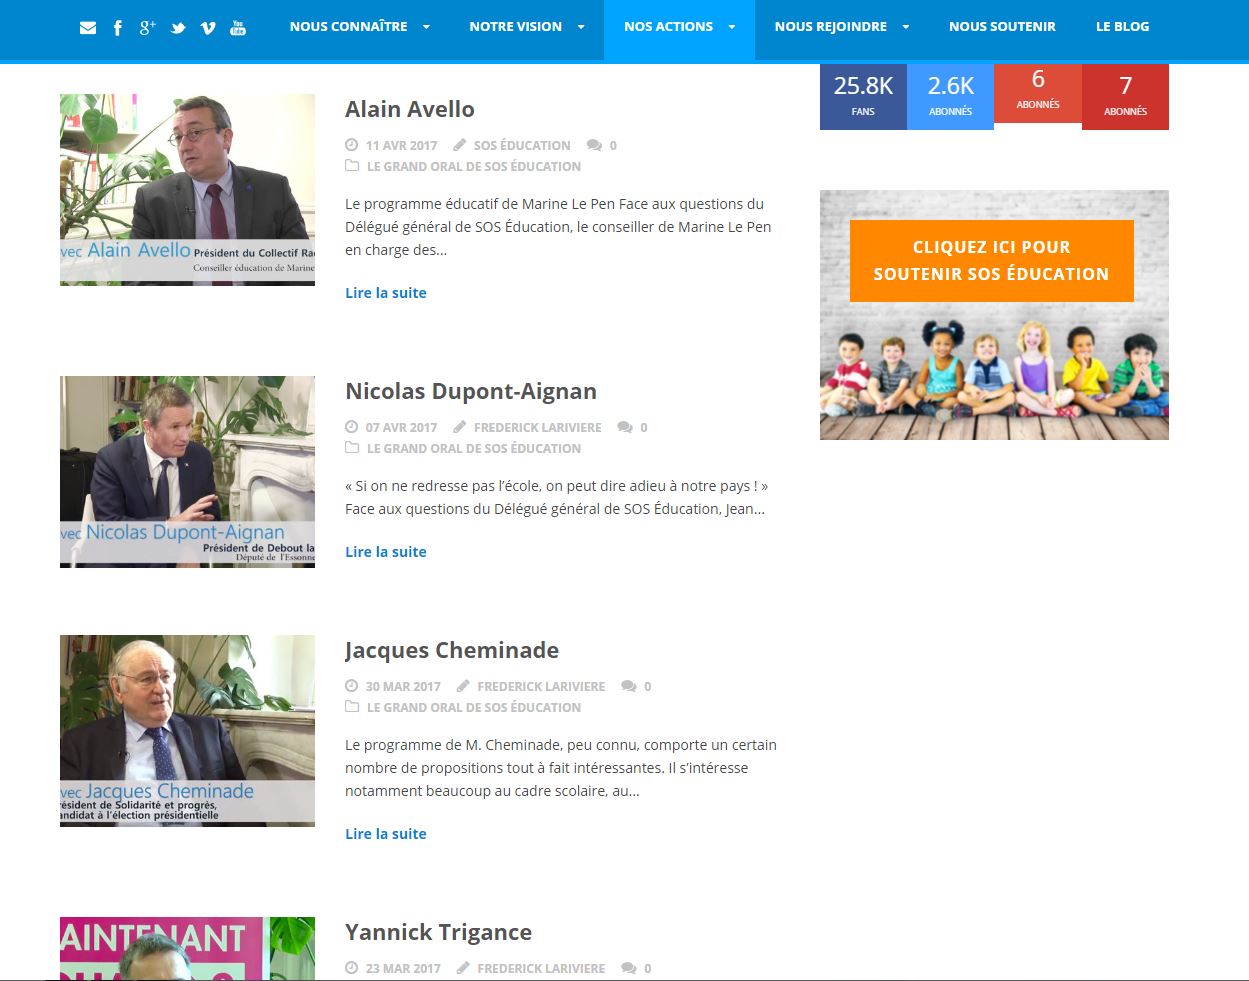Open the NOS ACTIONS menu
1249x981 pixels.
[668, 27]
